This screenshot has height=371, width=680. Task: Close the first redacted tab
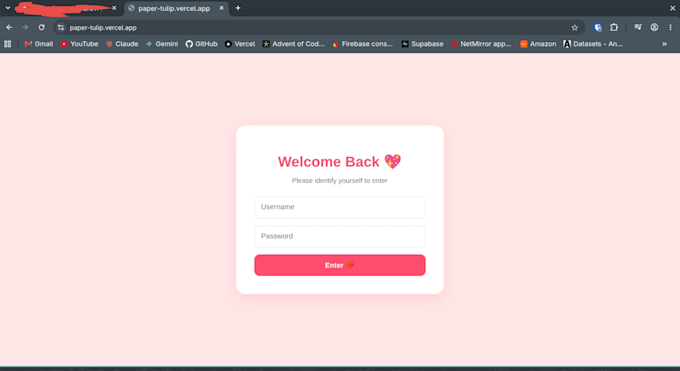click(114, 8)
